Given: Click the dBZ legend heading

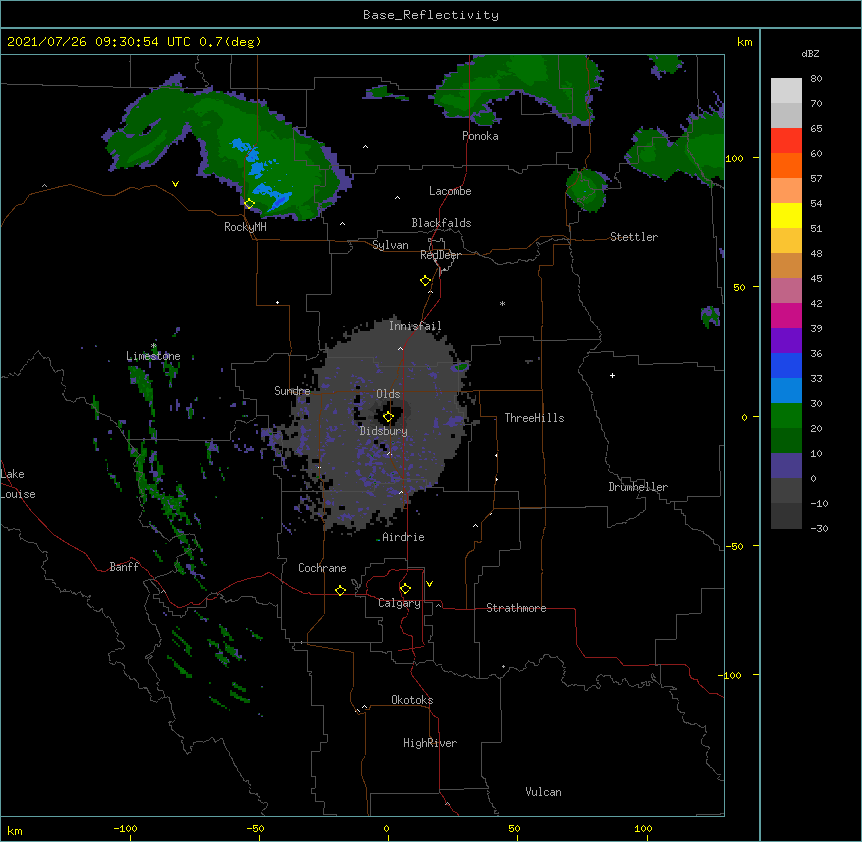Looking at the screenshot, I should pos(810,53).
